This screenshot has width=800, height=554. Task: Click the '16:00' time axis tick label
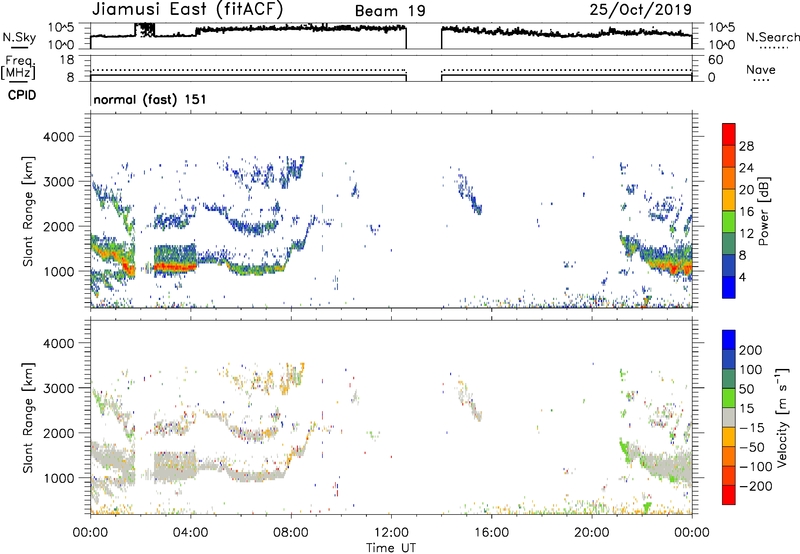coord(491,533)
